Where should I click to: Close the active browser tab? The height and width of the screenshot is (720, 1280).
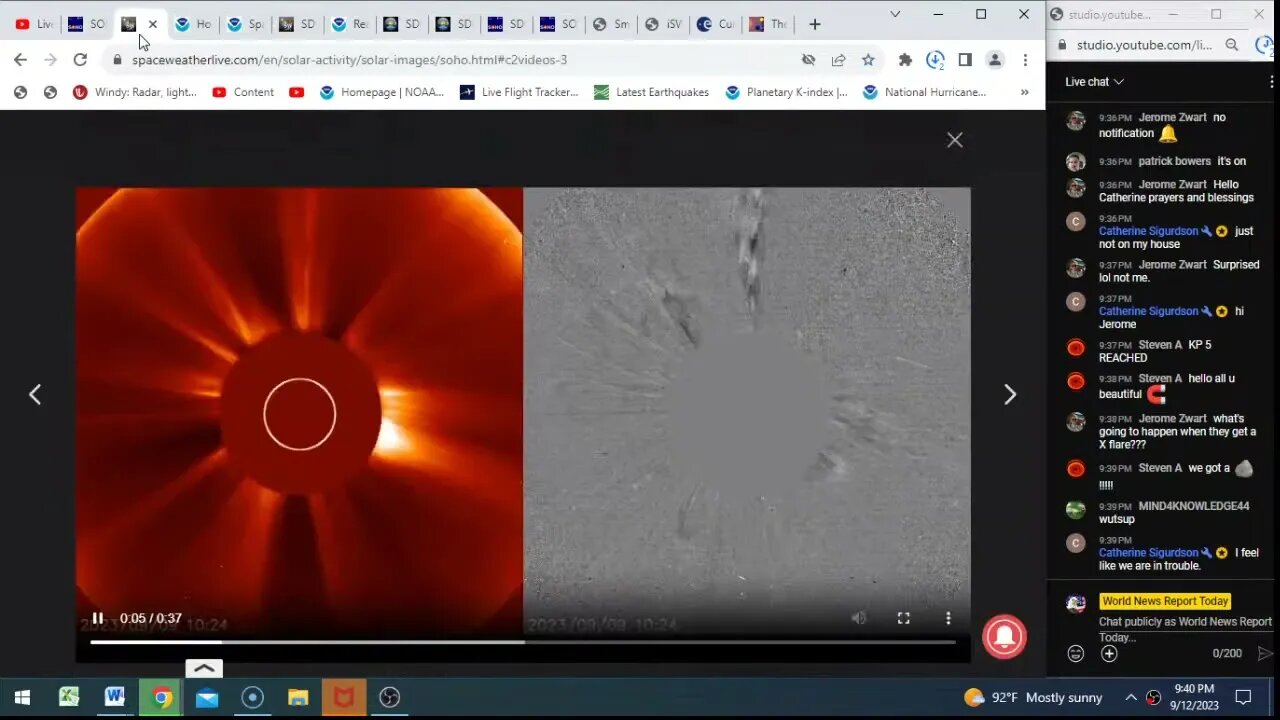152,24
